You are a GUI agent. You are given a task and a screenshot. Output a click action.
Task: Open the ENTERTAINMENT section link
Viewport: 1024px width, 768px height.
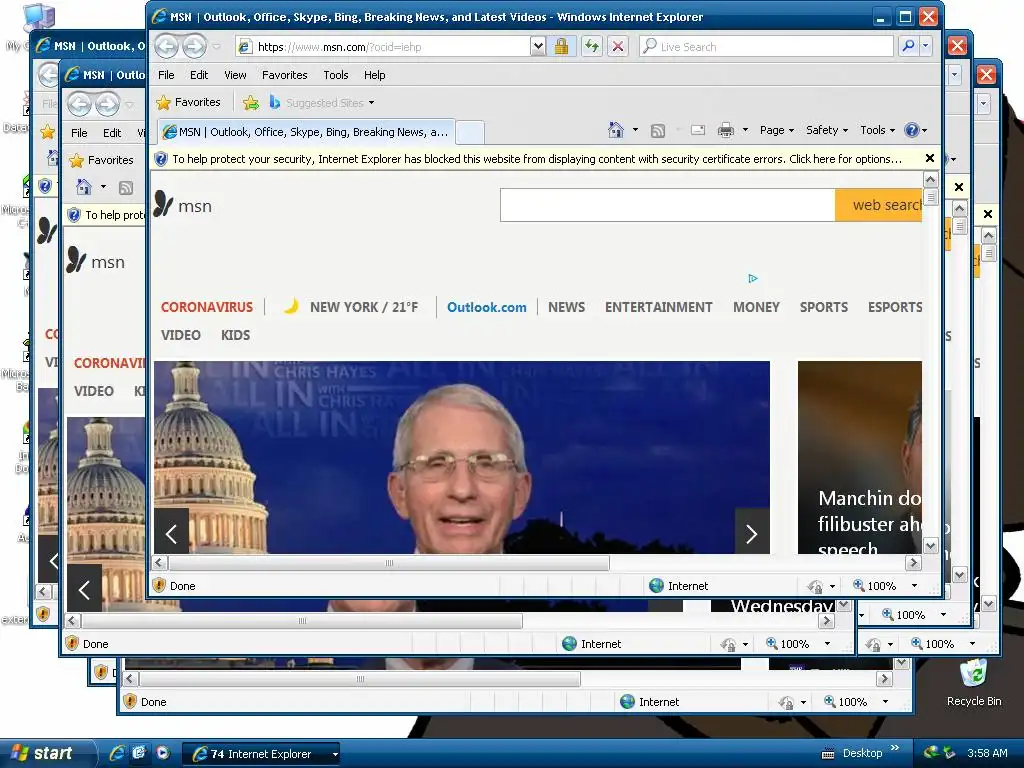click(x=658, y=307)
